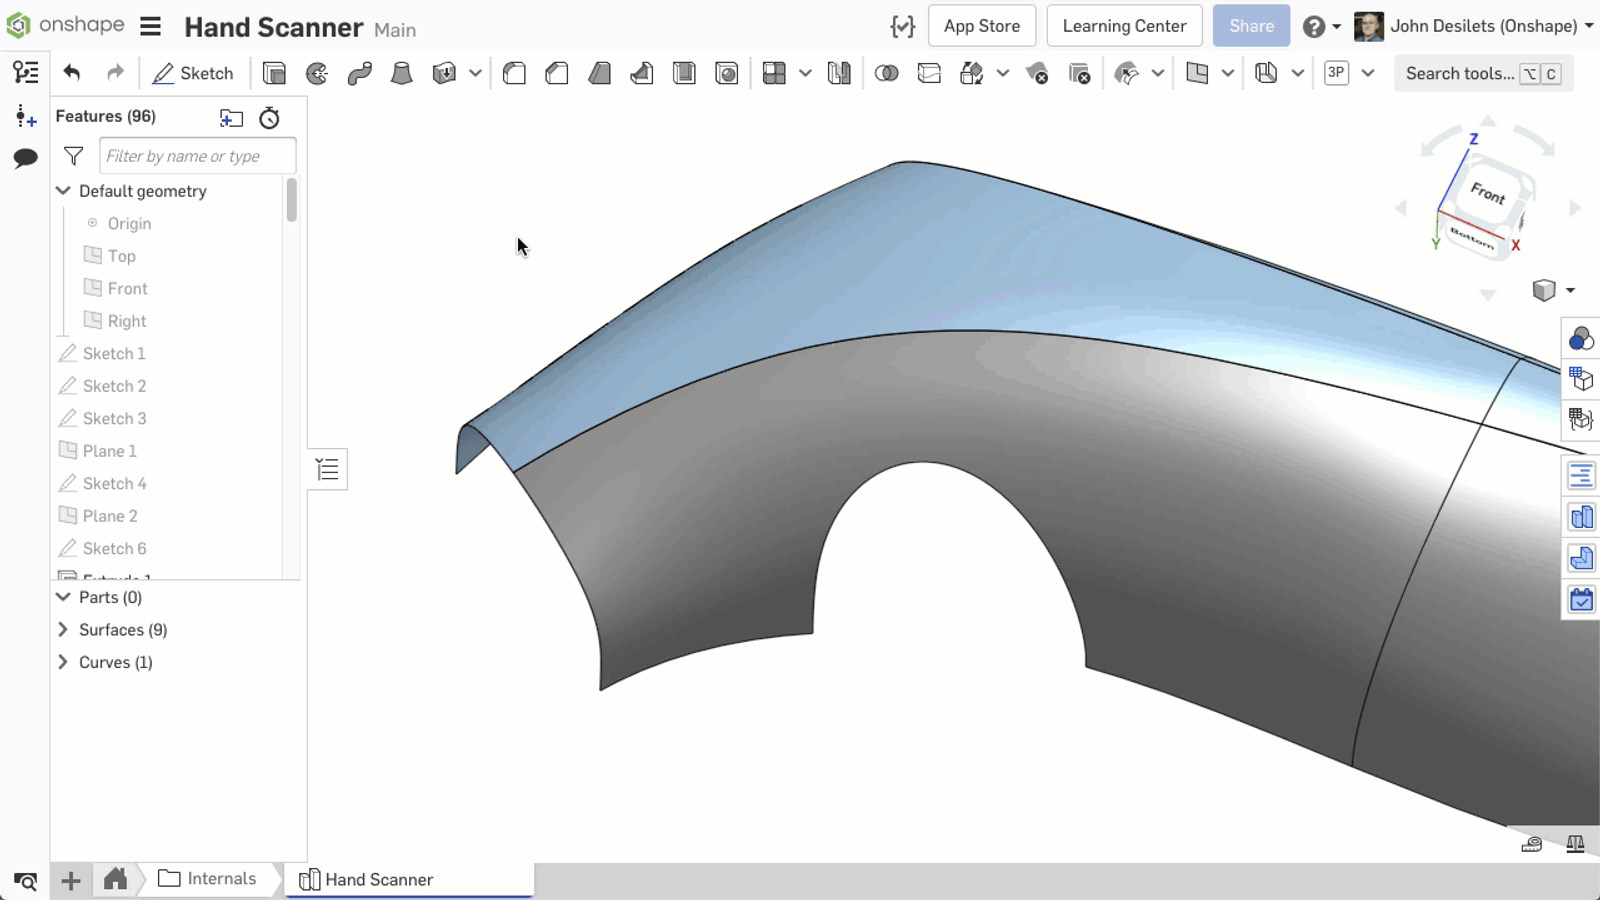The image size is (1600, 900).
Task: Expand the Surfaces (9) list
Action: point(63,630)
